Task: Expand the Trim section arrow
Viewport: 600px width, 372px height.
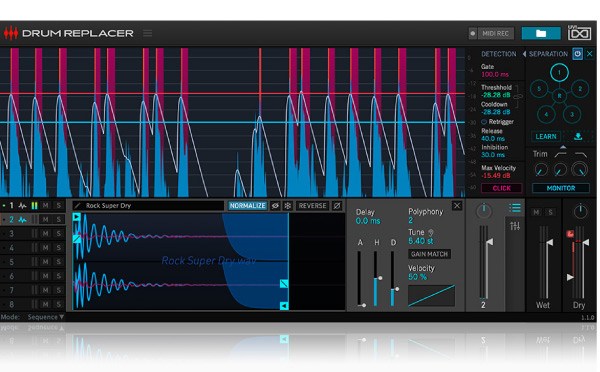Action: (x=563, y=147)
